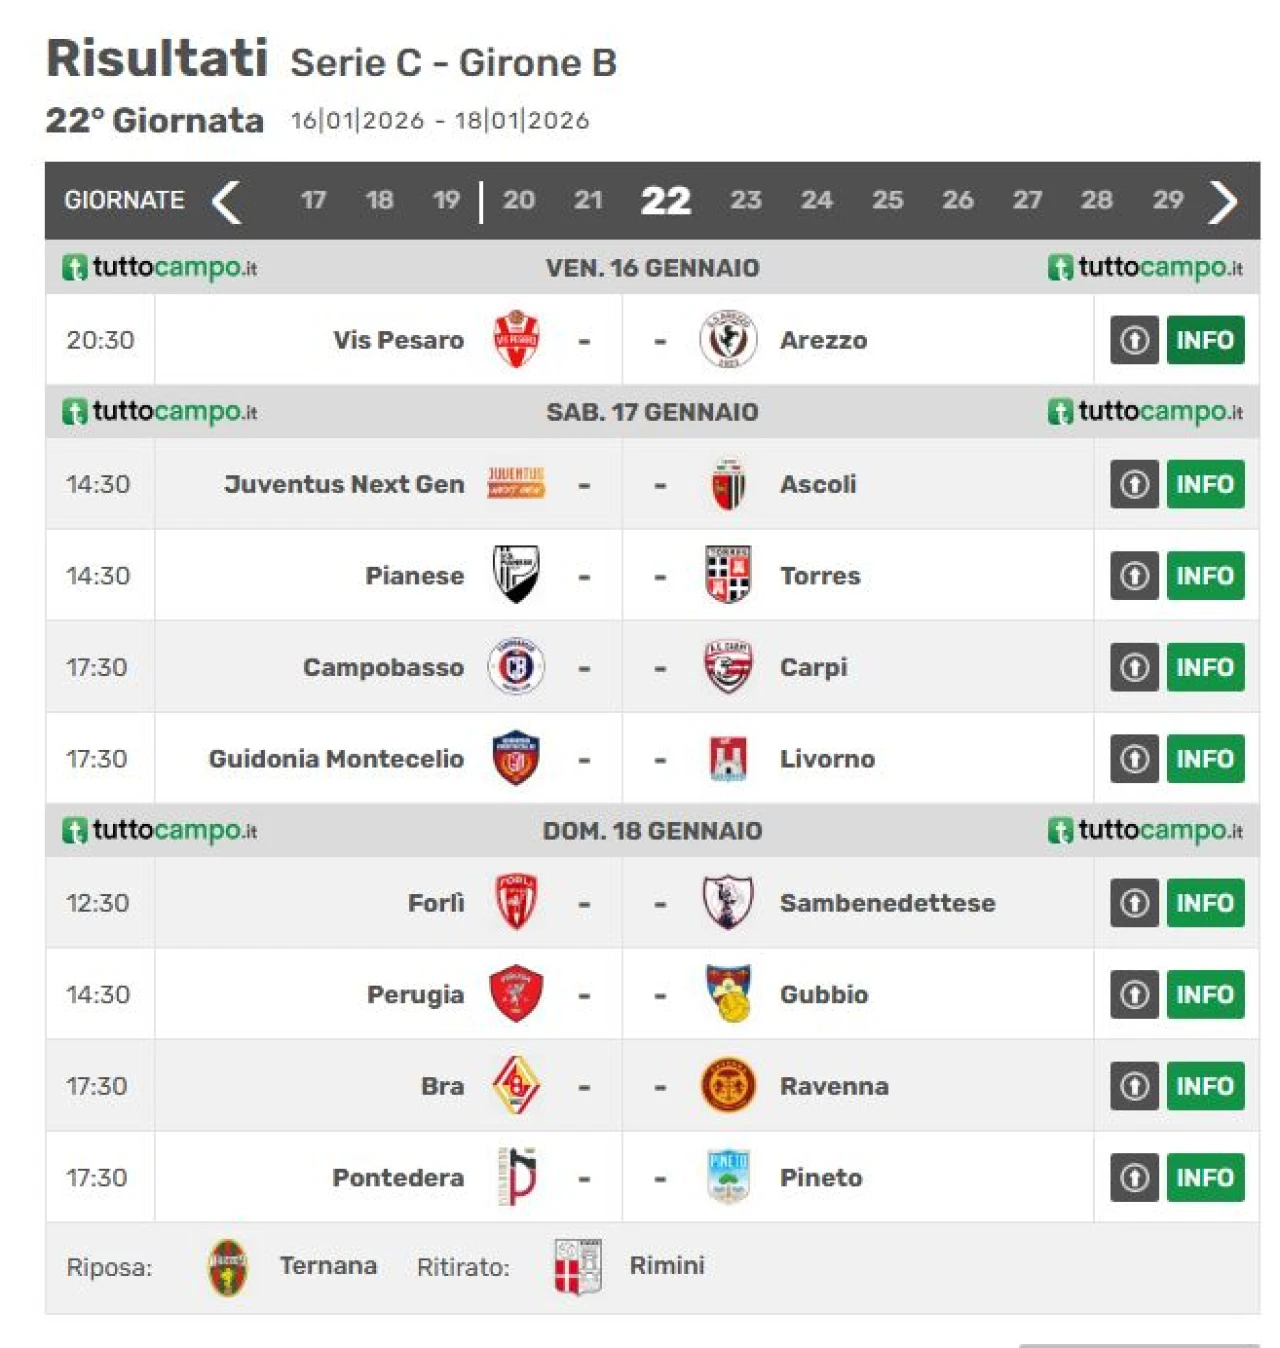Click the Campobasso team crest
This screenshot has width=1280, height=1348.
coord(516,667)
